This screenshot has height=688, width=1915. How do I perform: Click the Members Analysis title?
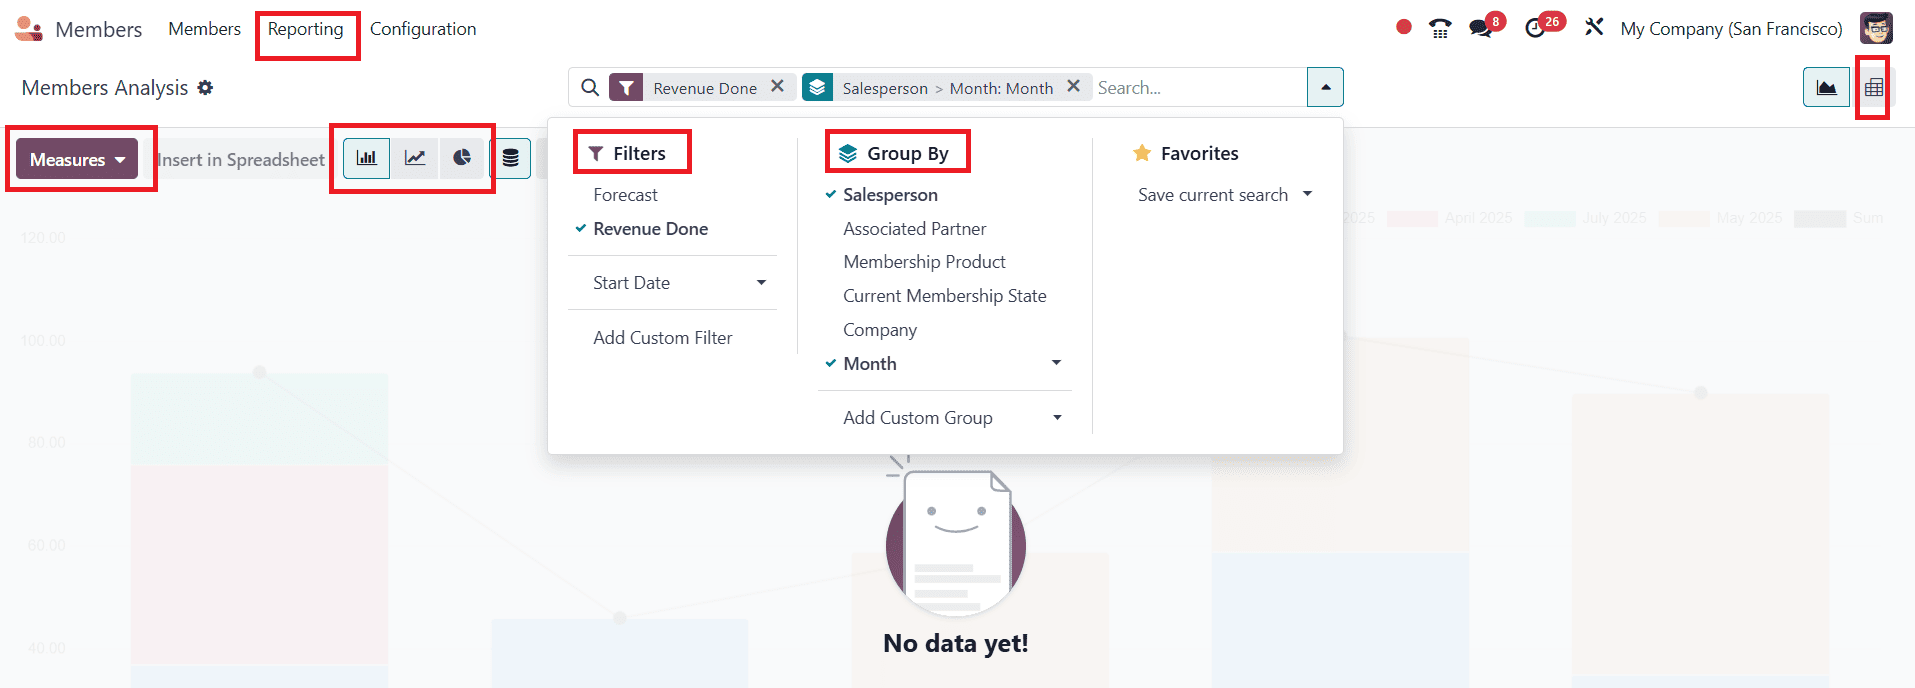(105, 88)
